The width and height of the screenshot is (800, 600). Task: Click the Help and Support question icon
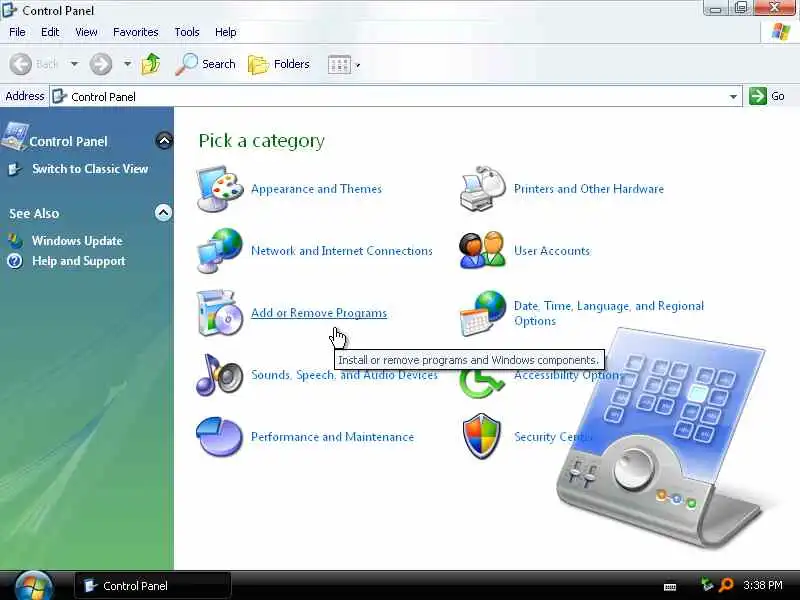click(x=15, y=261)
